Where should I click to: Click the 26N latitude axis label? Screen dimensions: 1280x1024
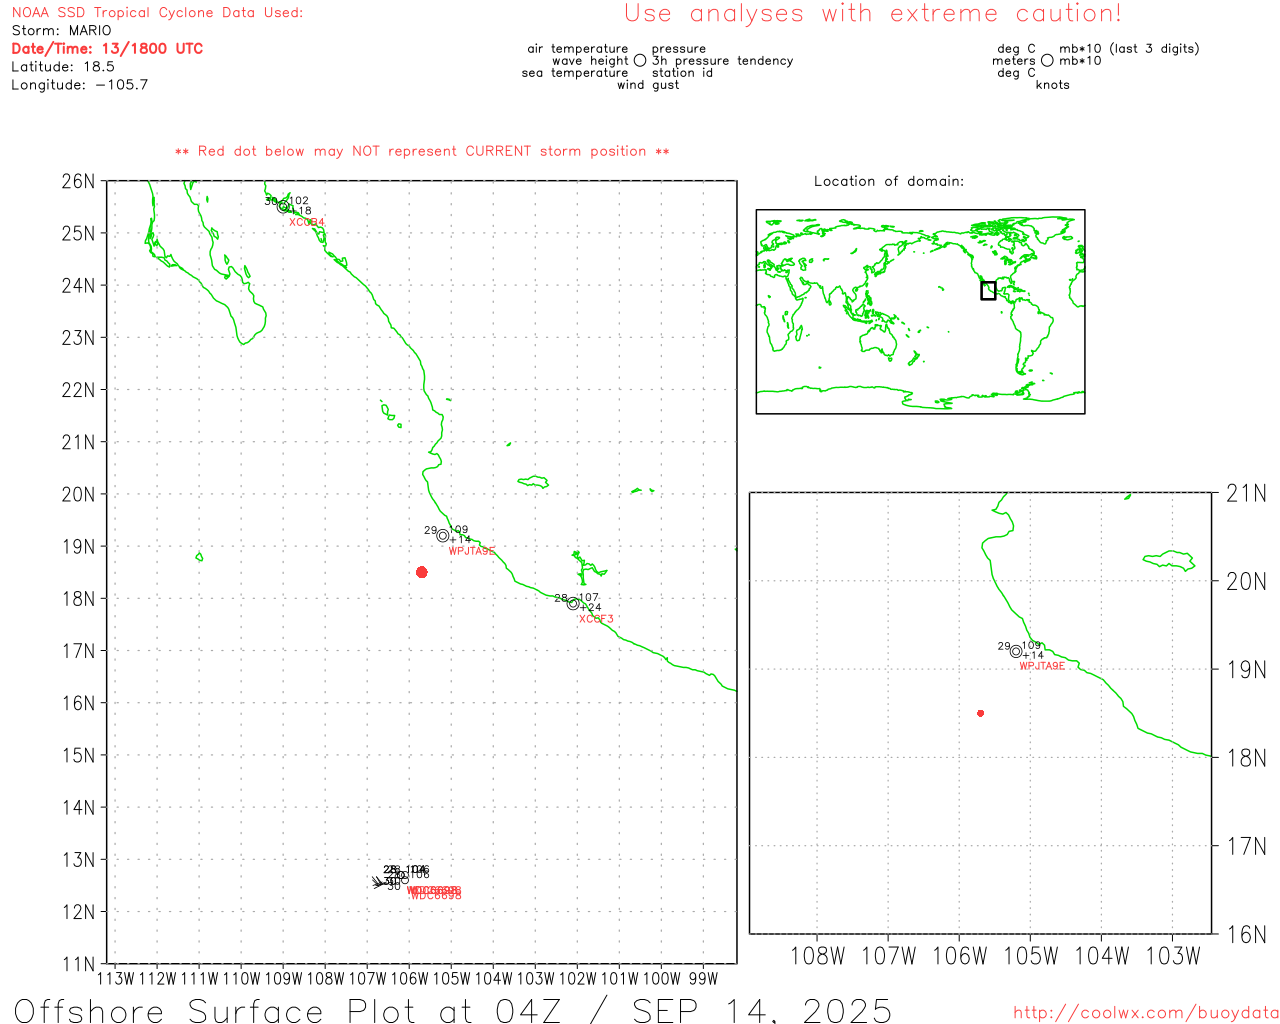coord(78,182)
